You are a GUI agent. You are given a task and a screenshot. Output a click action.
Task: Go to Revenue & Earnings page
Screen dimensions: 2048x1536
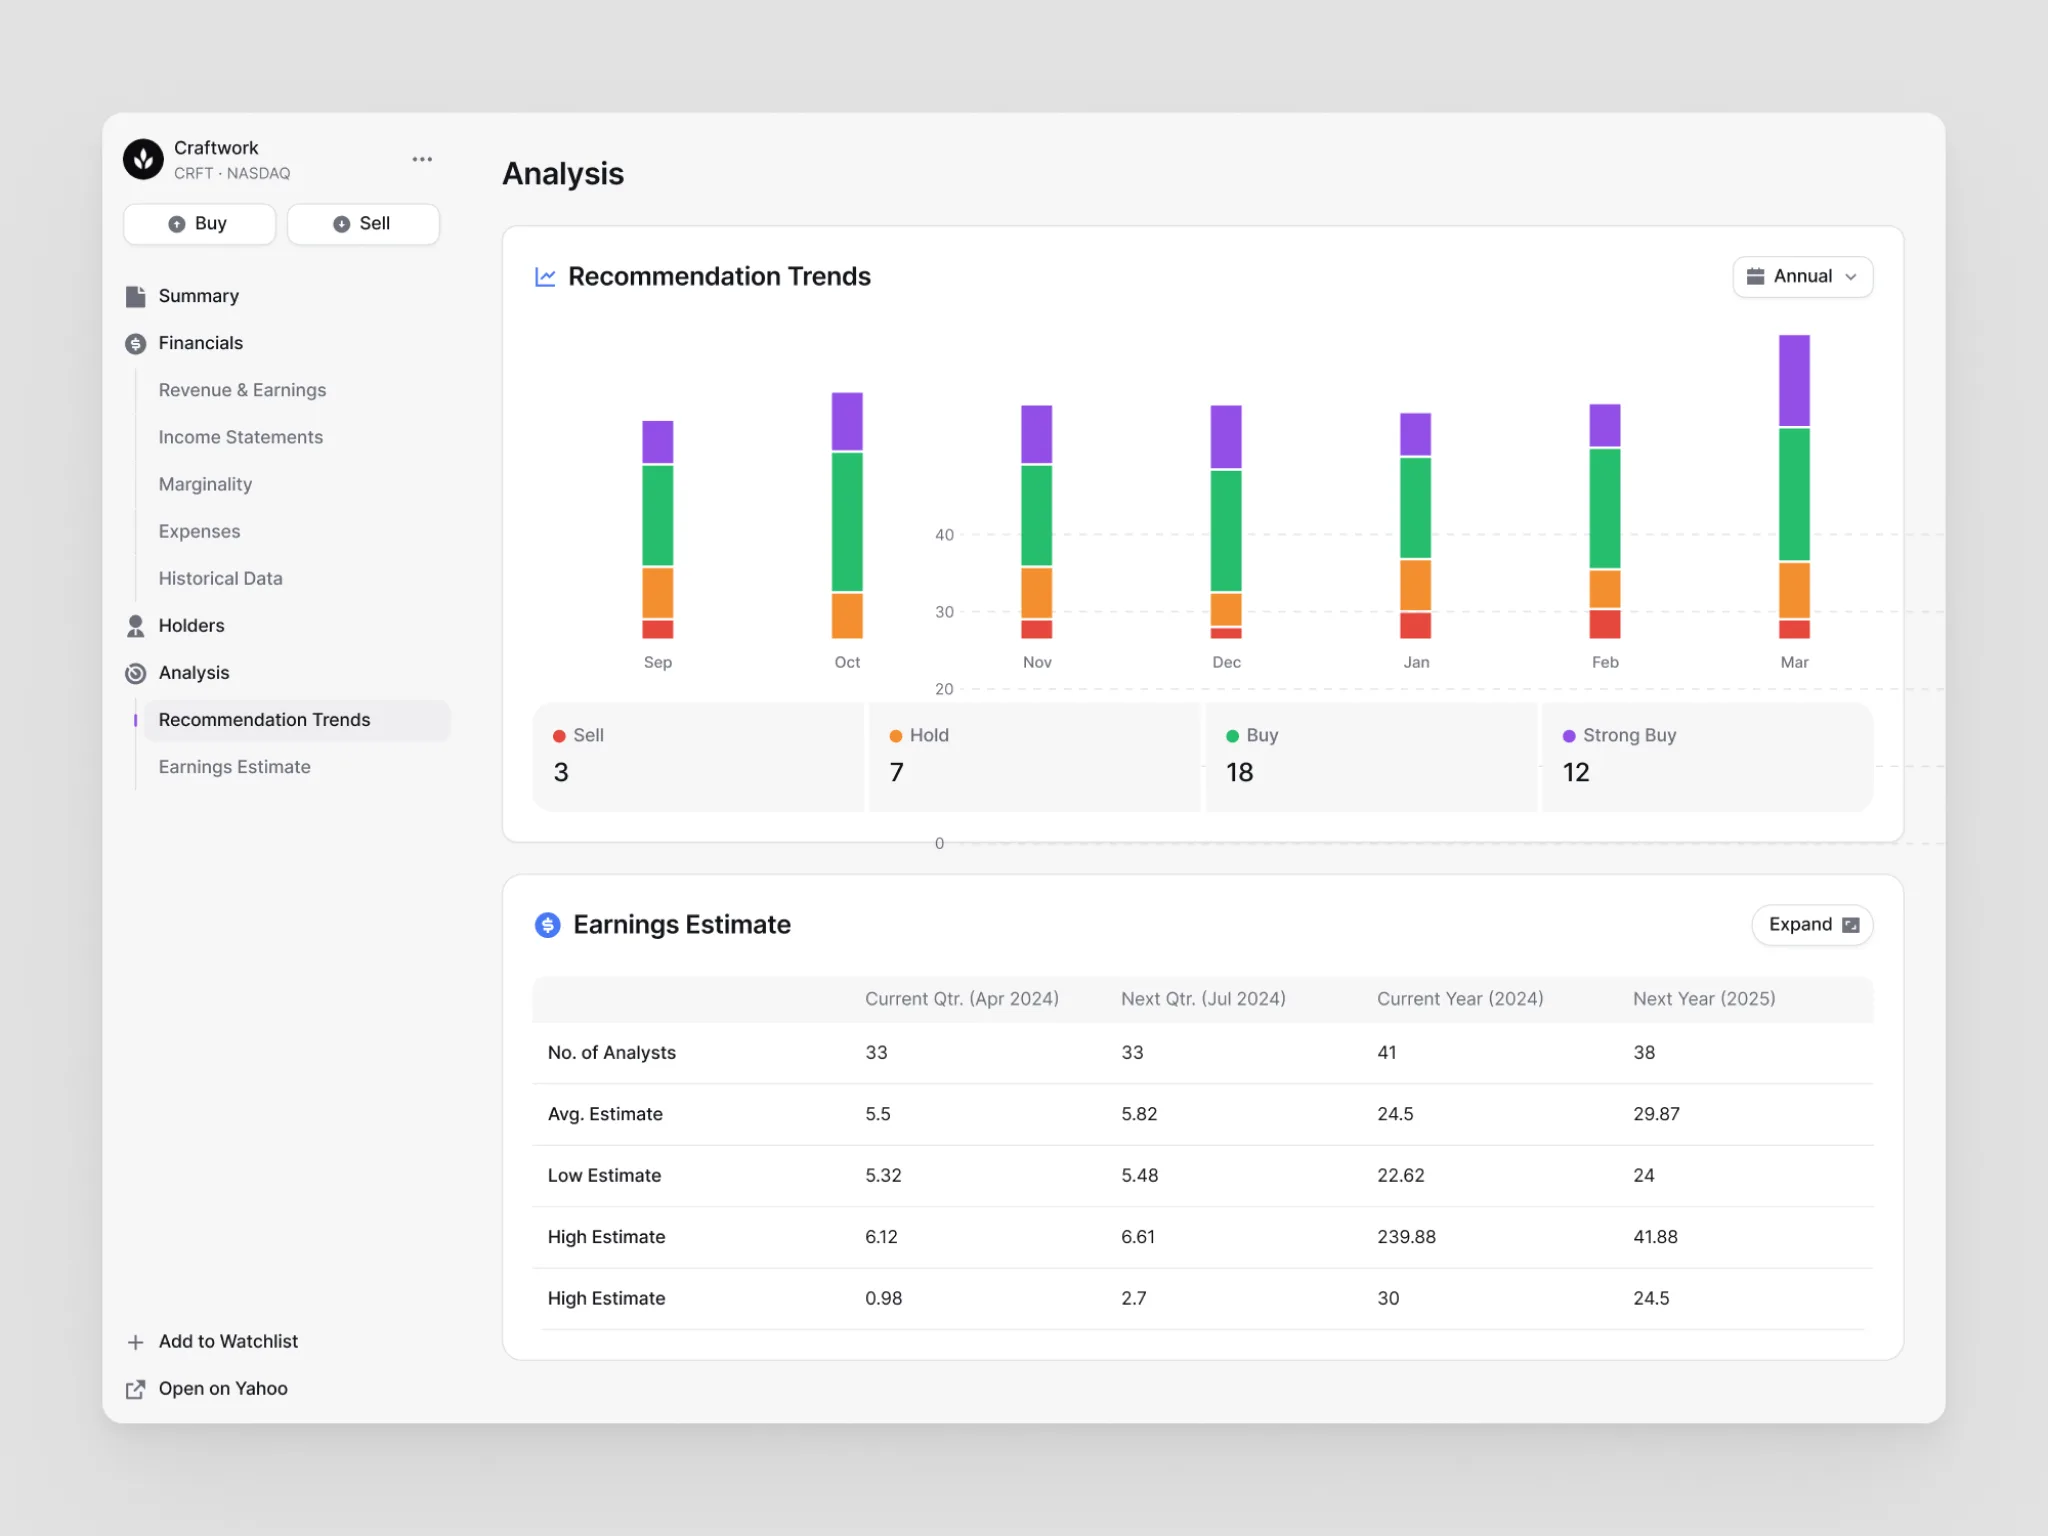(x=242, y=390)
